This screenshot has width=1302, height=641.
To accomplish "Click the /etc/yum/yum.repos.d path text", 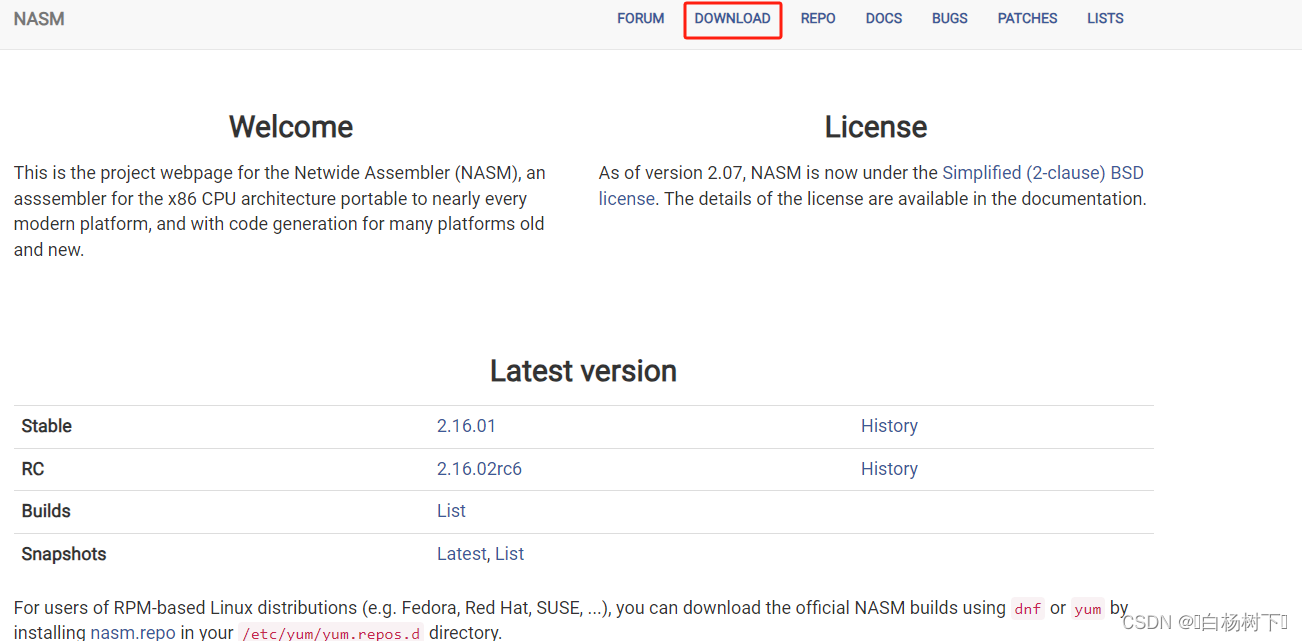I will 331,632.
